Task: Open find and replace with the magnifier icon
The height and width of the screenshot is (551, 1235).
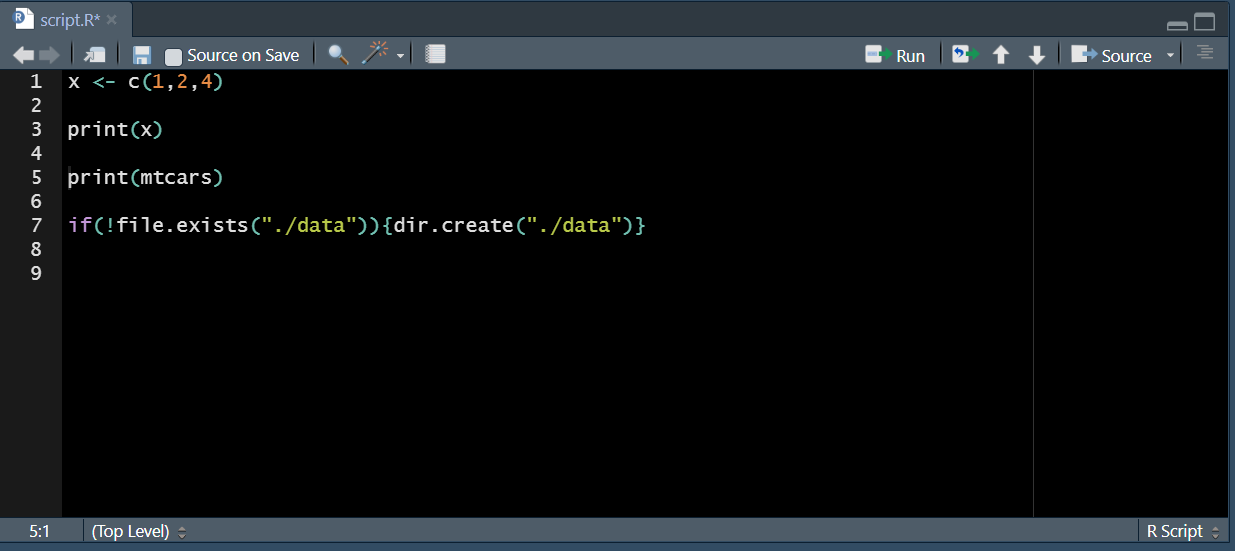Action: click(x=338, y=55)
